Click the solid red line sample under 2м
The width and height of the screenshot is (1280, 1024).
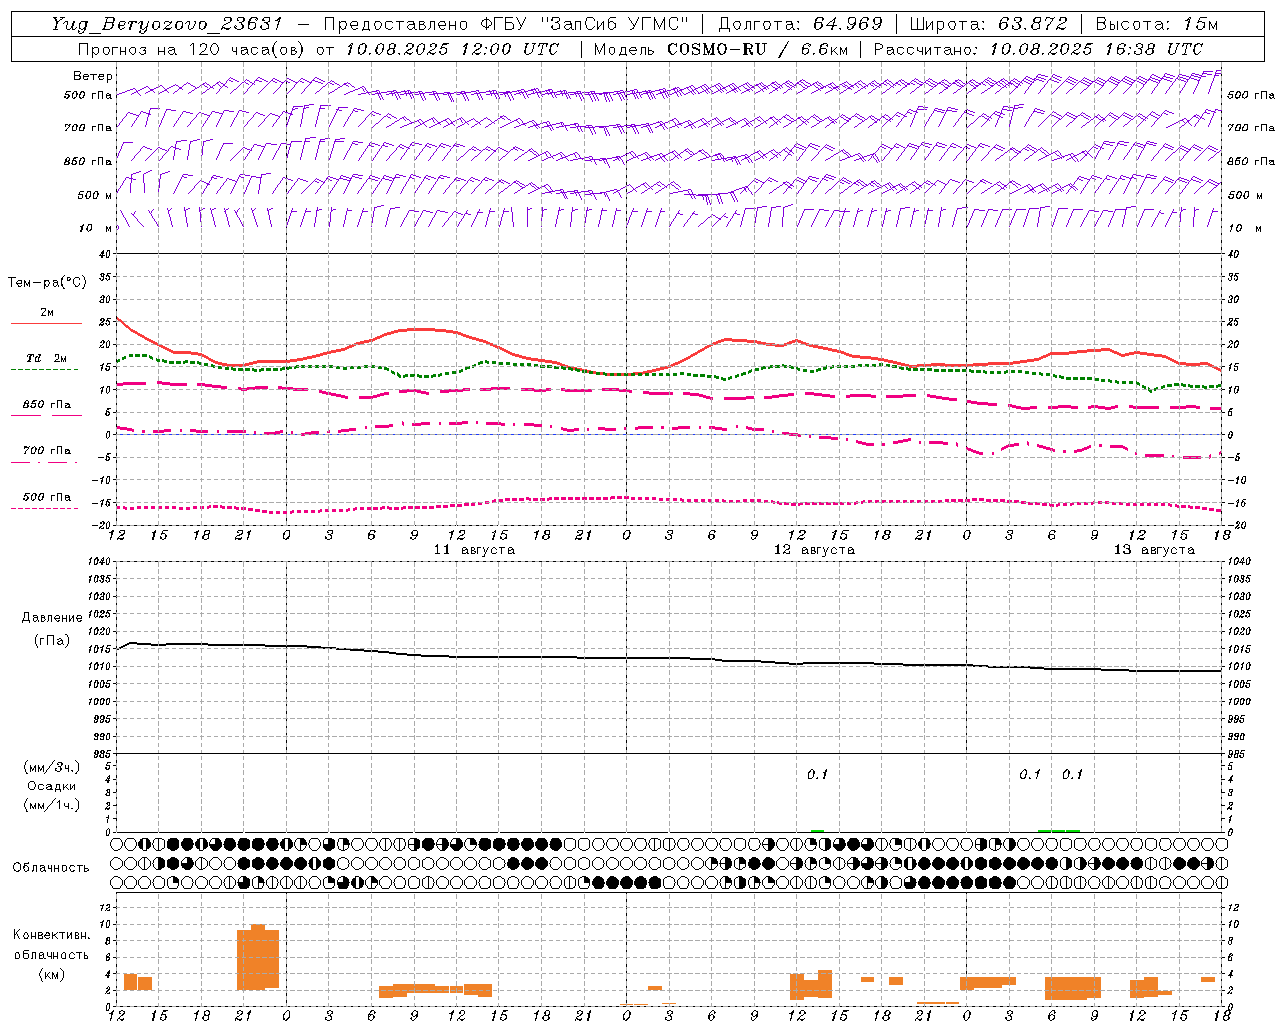pyautogui.click(x=47, y=323)
